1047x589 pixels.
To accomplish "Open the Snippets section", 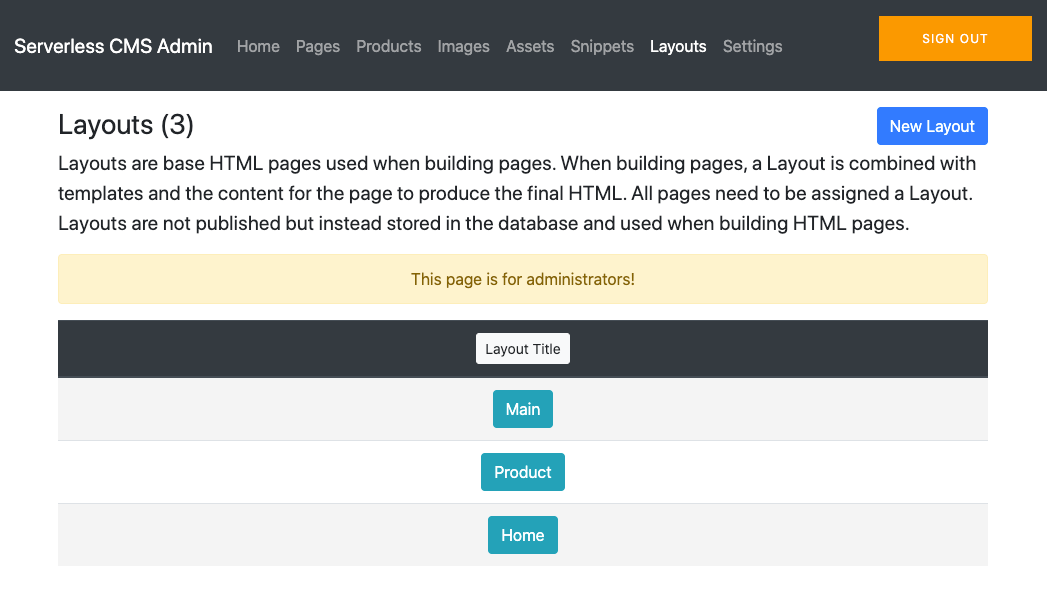I will point(602,46).
